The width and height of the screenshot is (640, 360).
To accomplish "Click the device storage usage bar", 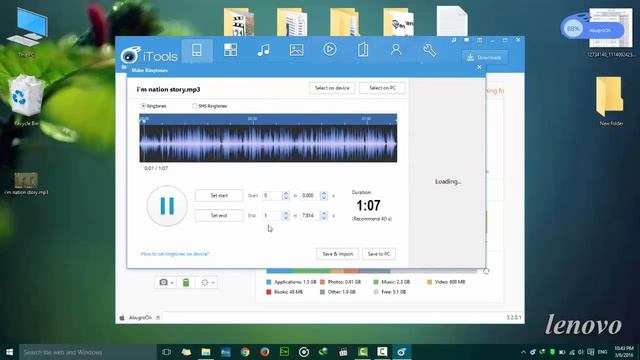I will click(371, 271).
